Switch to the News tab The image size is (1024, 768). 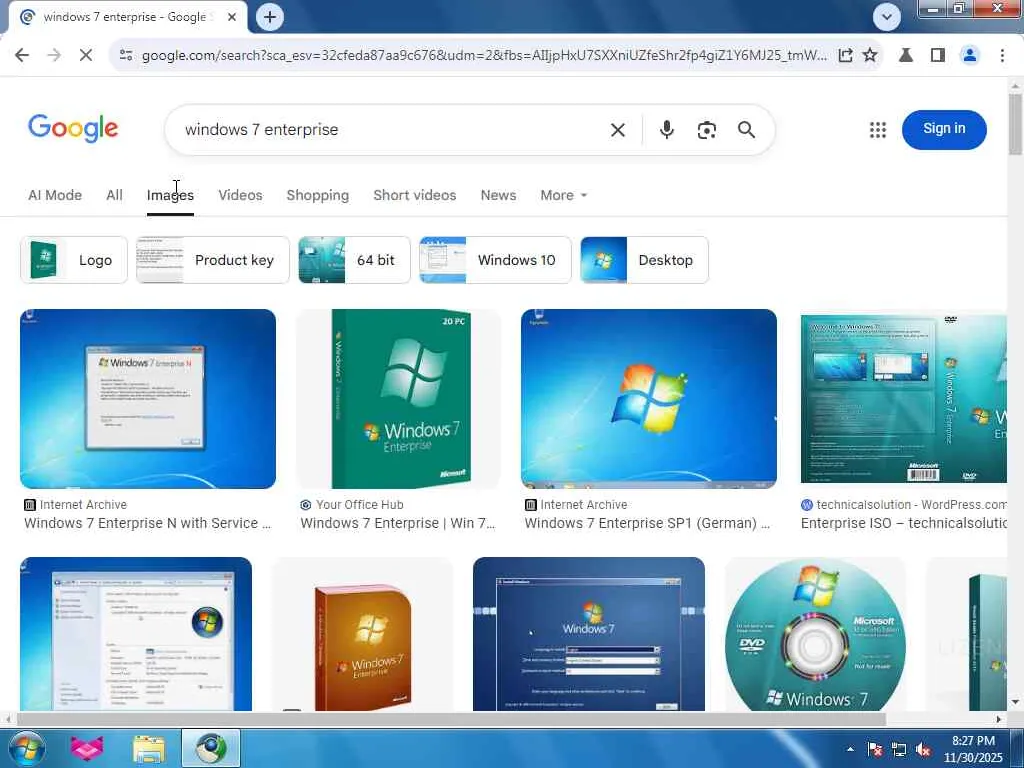[498, 195]
